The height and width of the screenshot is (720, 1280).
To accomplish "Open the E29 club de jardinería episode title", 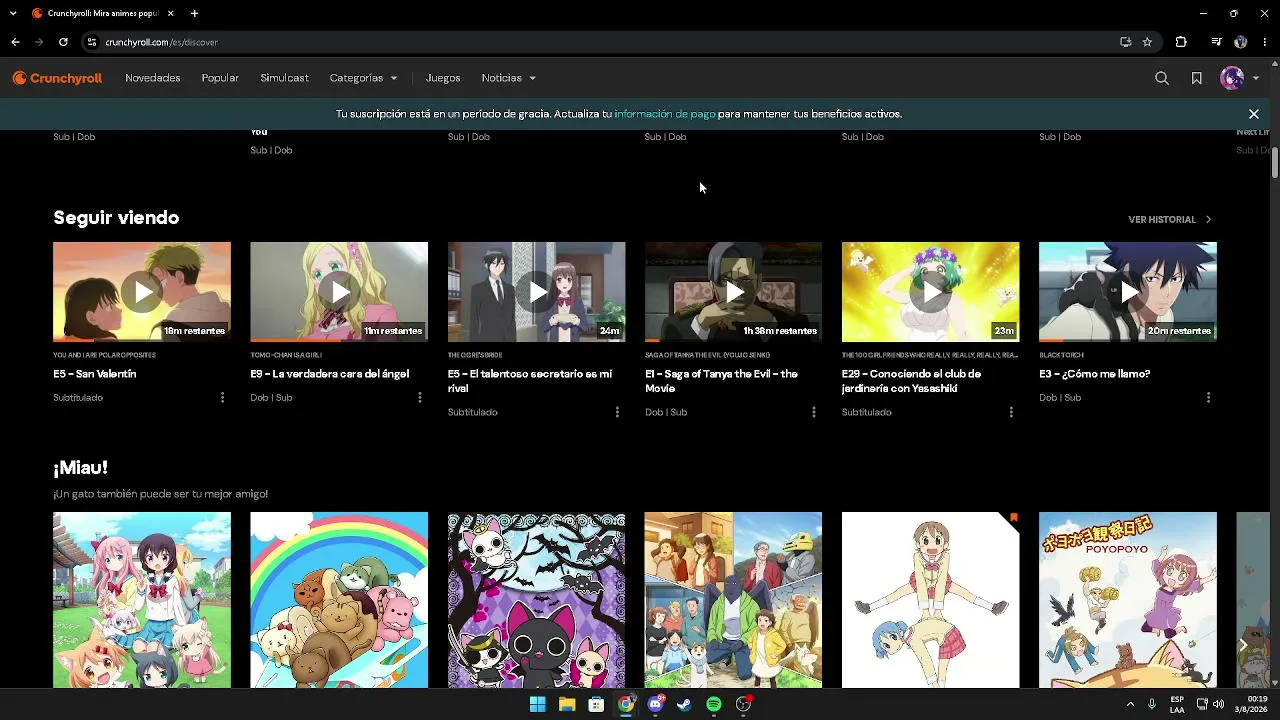I will [x=911, y=381].
